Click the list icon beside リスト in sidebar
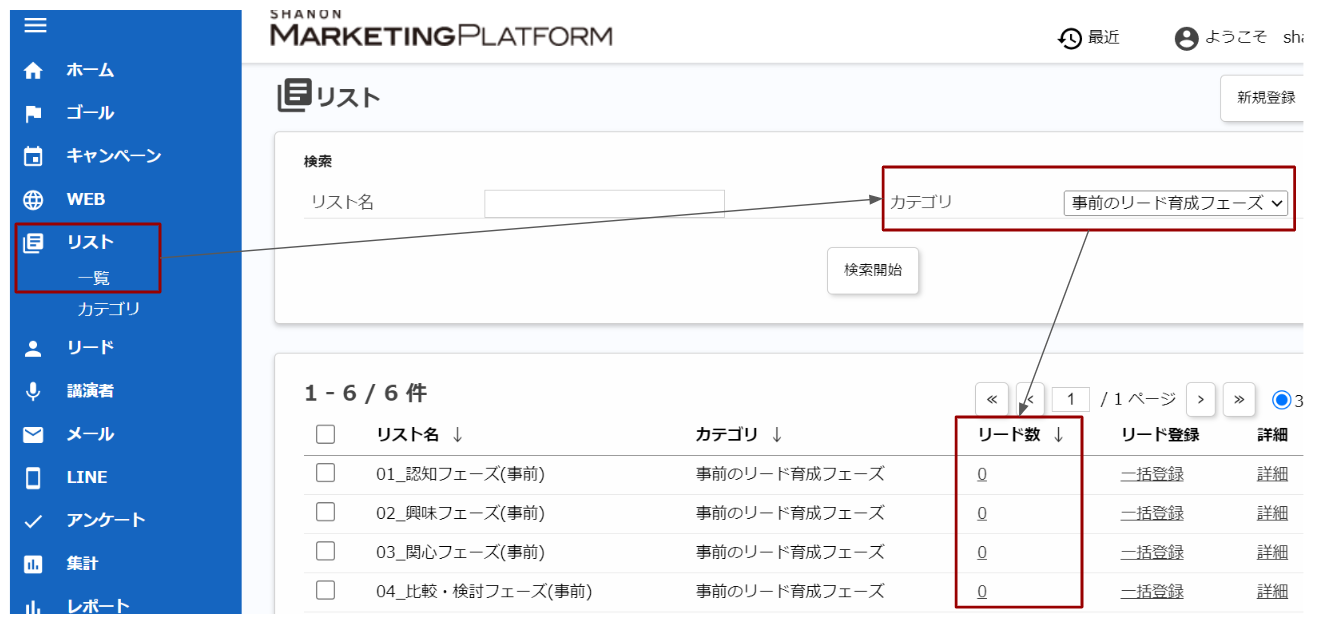1317x619 pixels. click(x=33, y=242)
